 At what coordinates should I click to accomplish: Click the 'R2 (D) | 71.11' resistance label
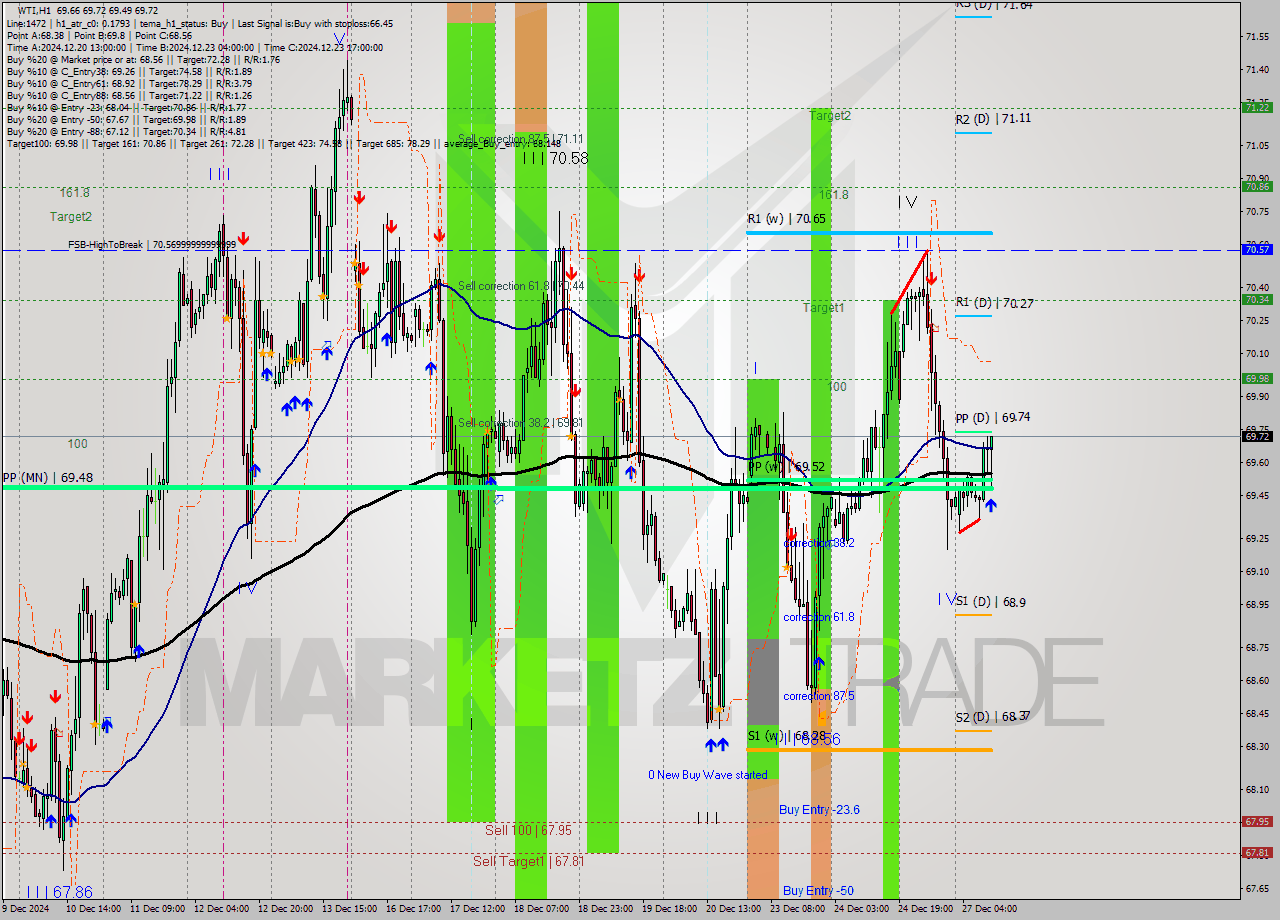993,118
